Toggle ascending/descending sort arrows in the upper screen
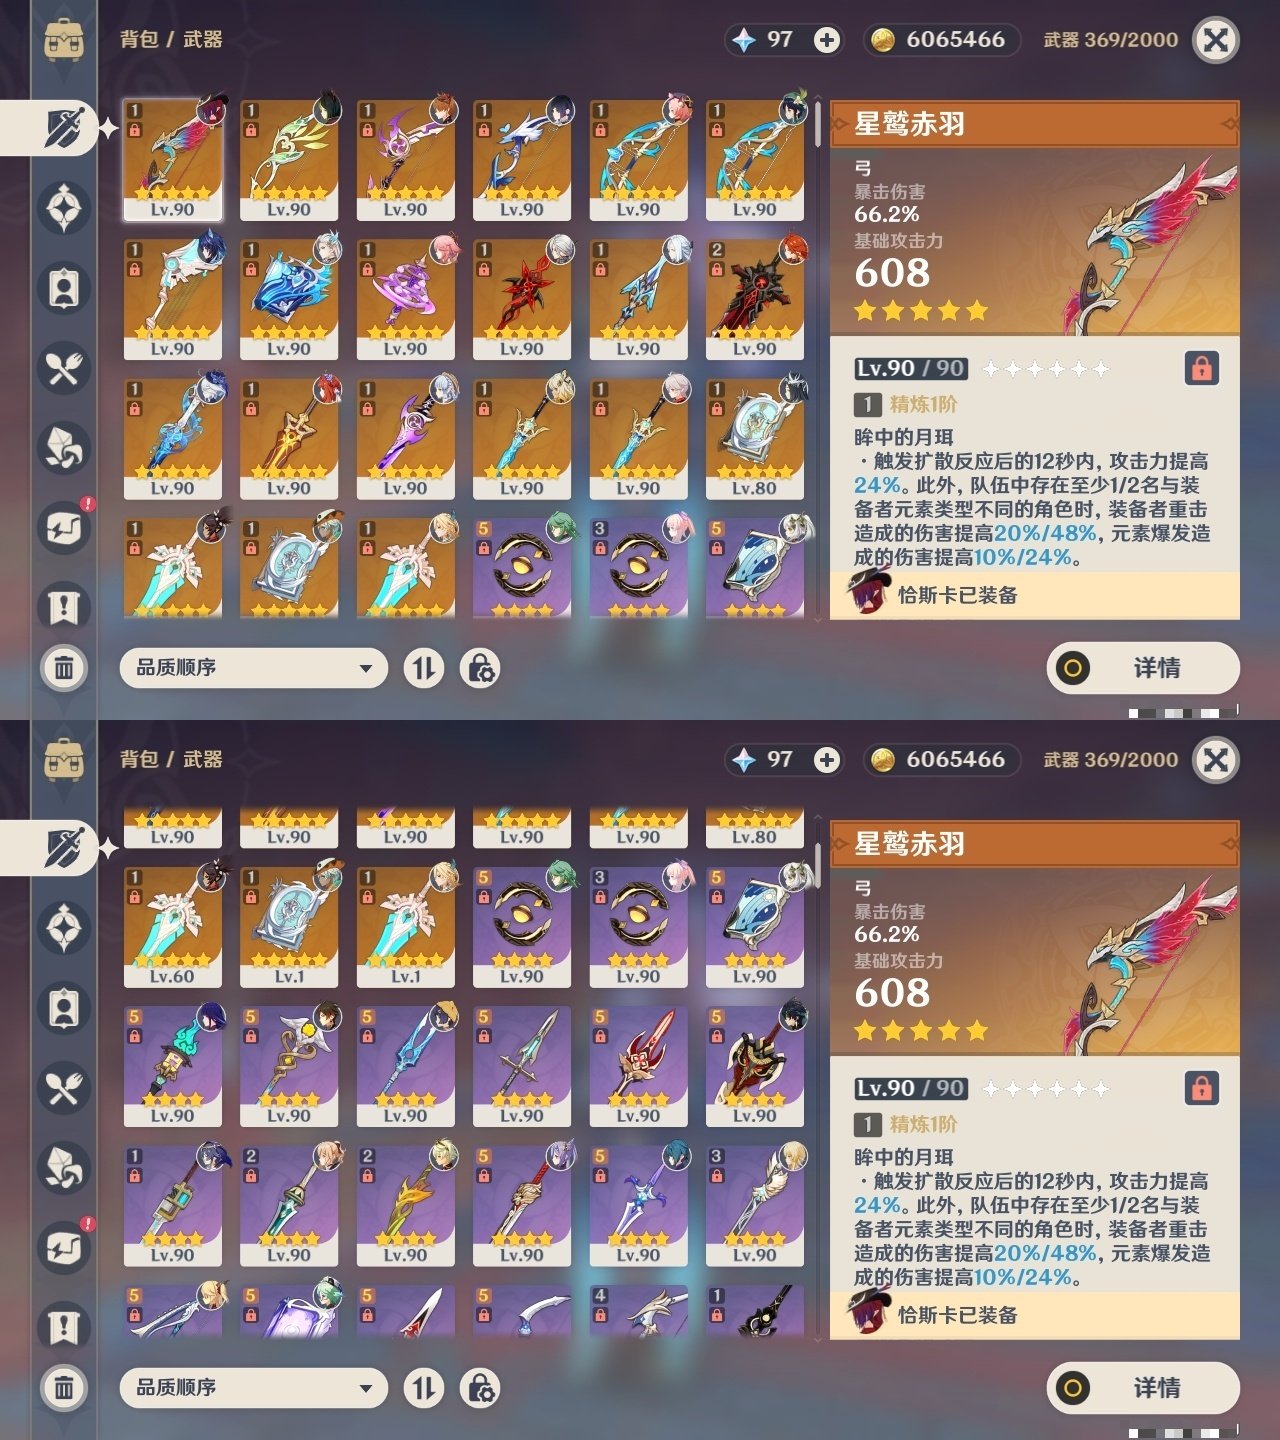Screen dimensions: 1280x1440 point(424,668)
